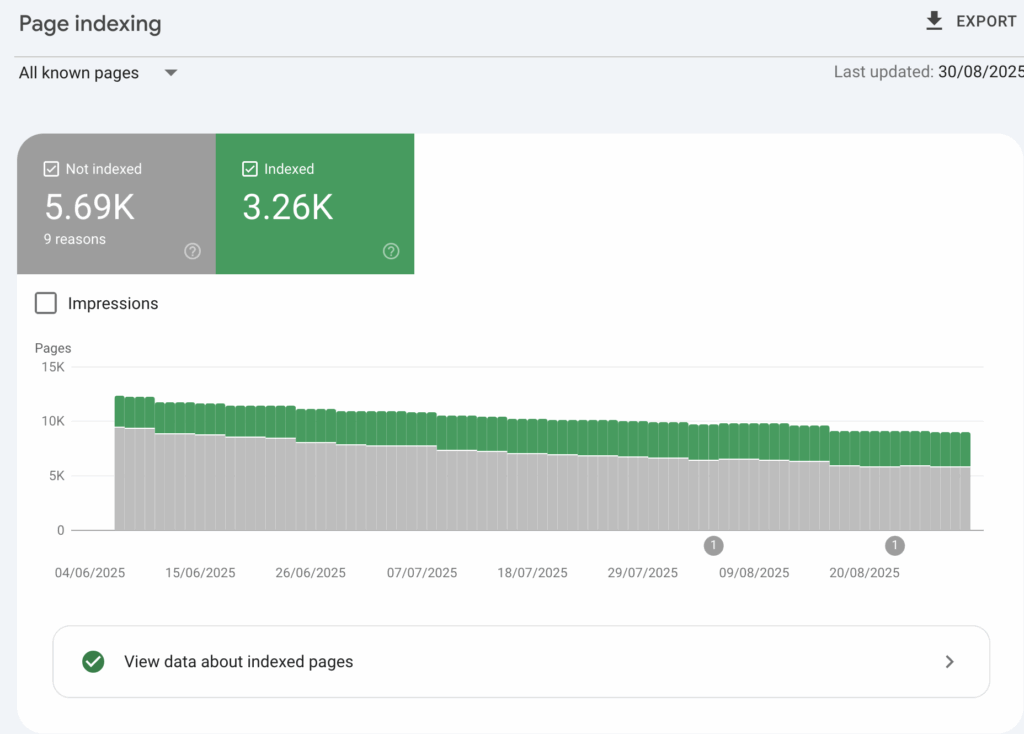
Task: Click green checkmark icon beside View data
Action: tap(93, 662)
